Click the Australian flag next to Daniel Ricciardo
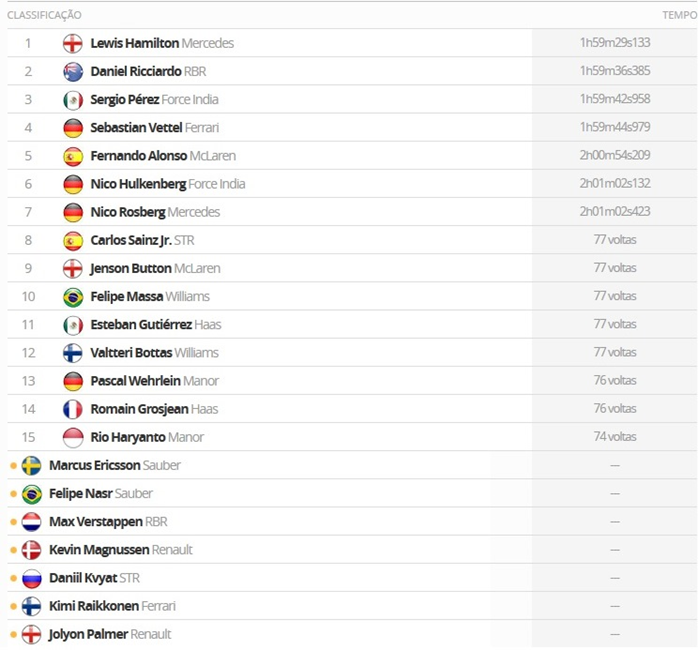Viewport: 698px width, 650px height. click(x=73, y=71)
